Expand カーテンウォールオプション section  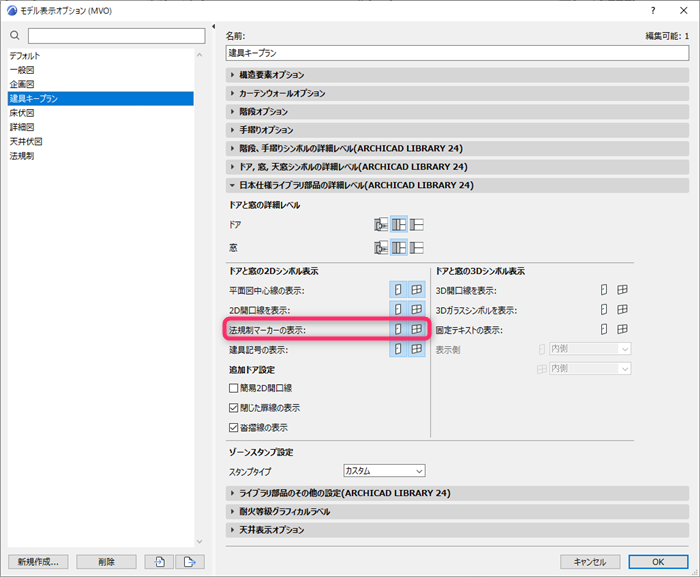tap(457, 93)
